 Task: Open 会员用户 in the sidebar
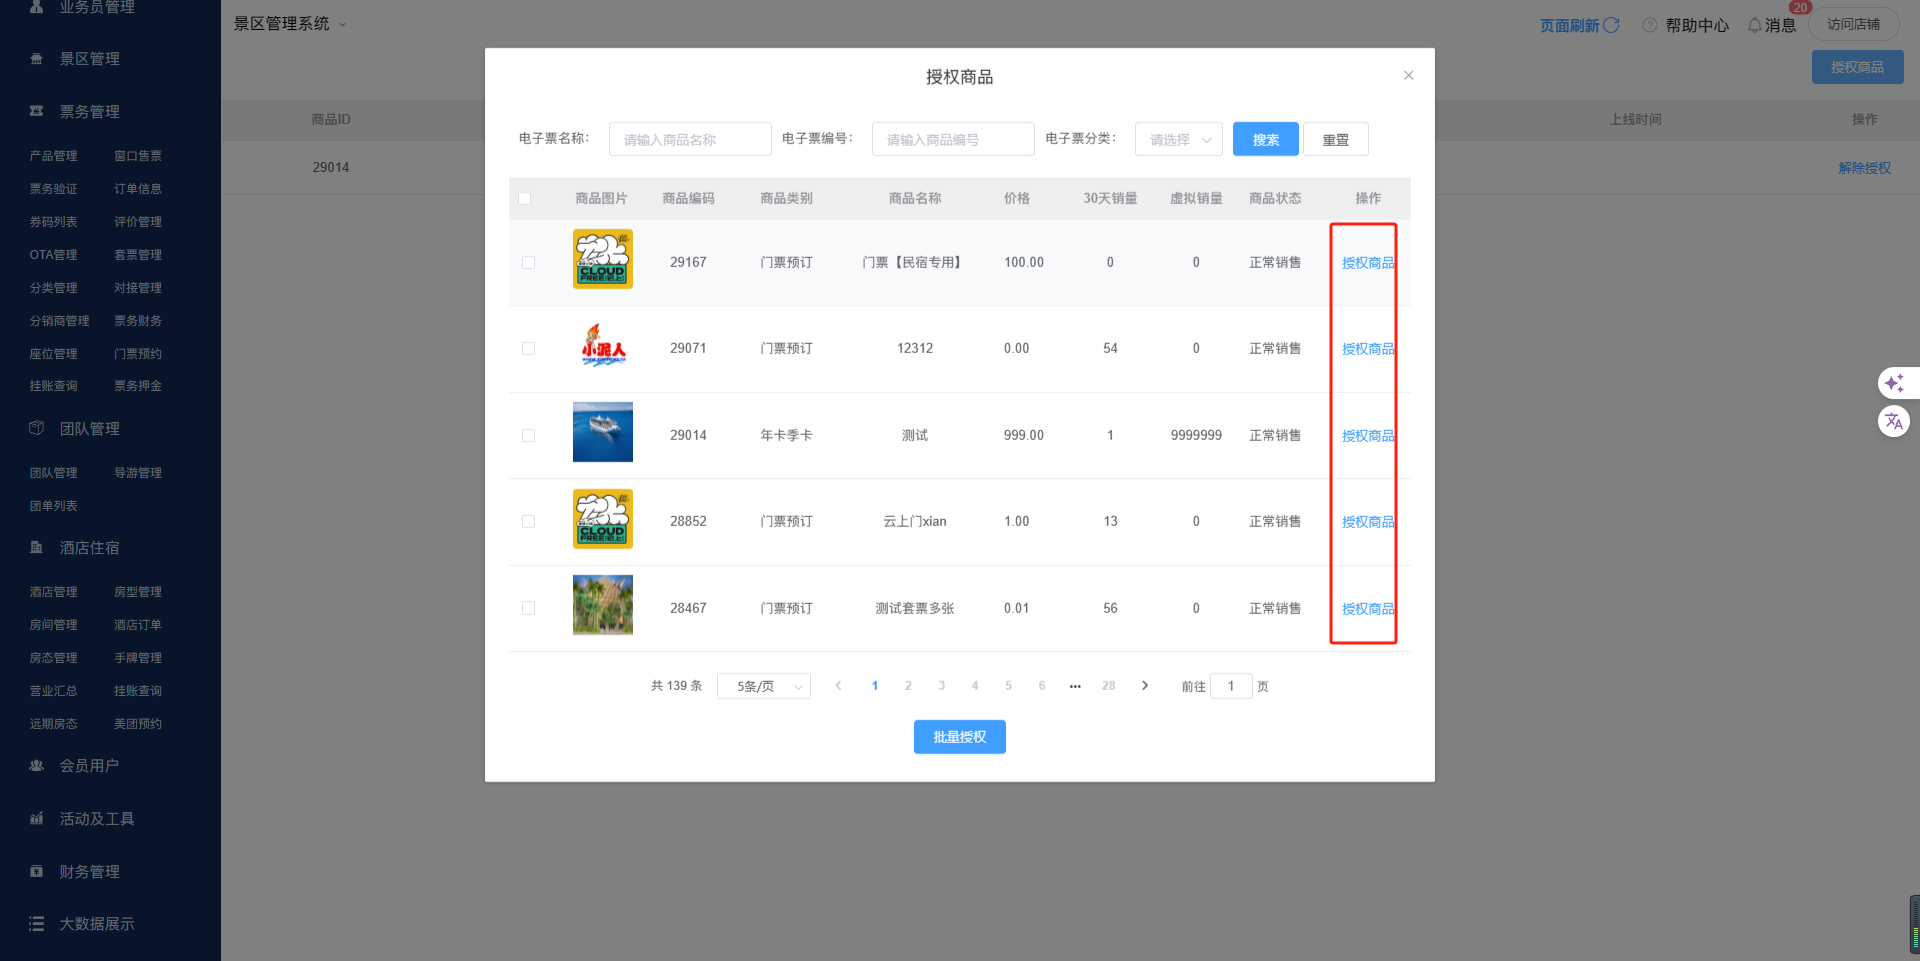pos(89,766)
